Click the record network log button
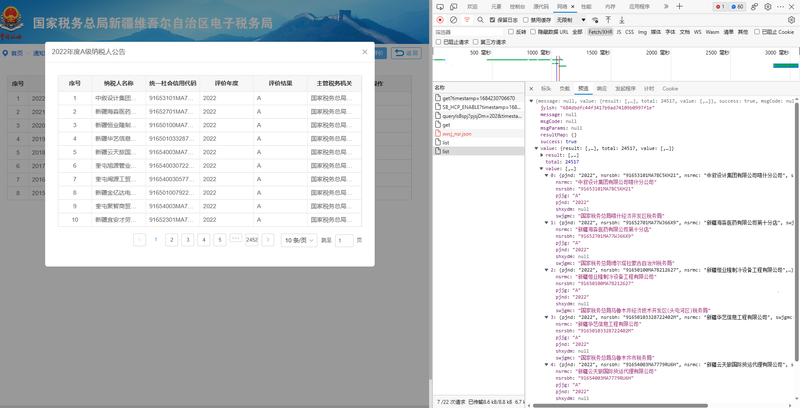Viewport: 800px width, 408px height. click(440, 20)
